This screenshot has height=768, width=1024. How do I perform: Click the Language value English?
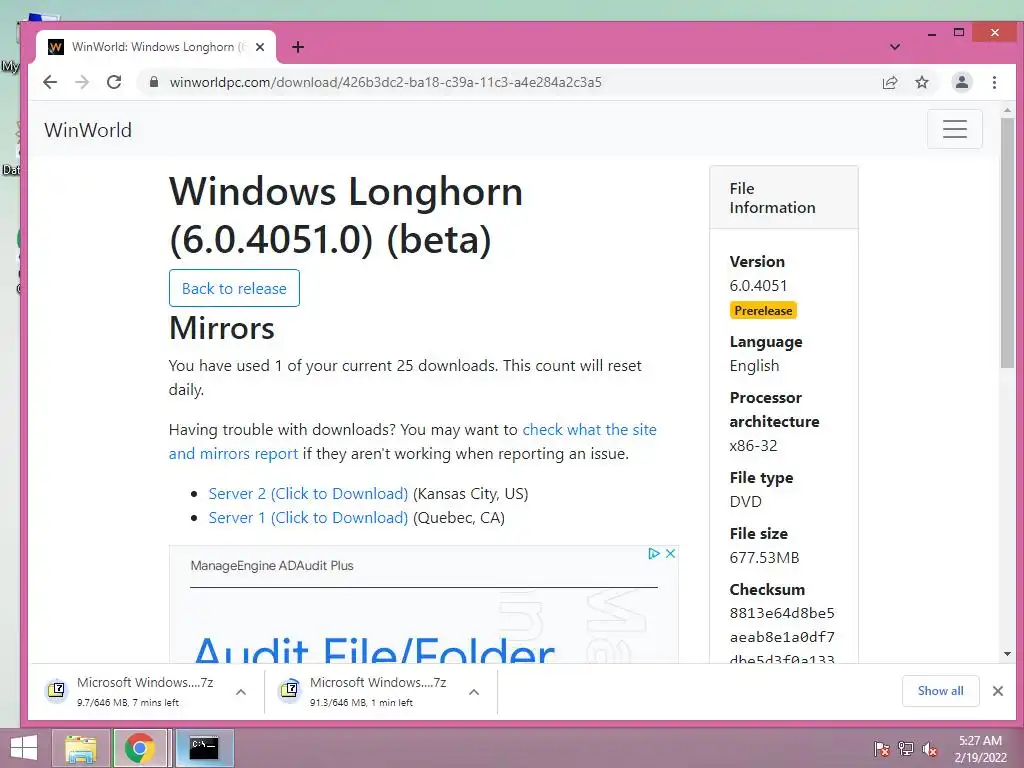[754, 366]
